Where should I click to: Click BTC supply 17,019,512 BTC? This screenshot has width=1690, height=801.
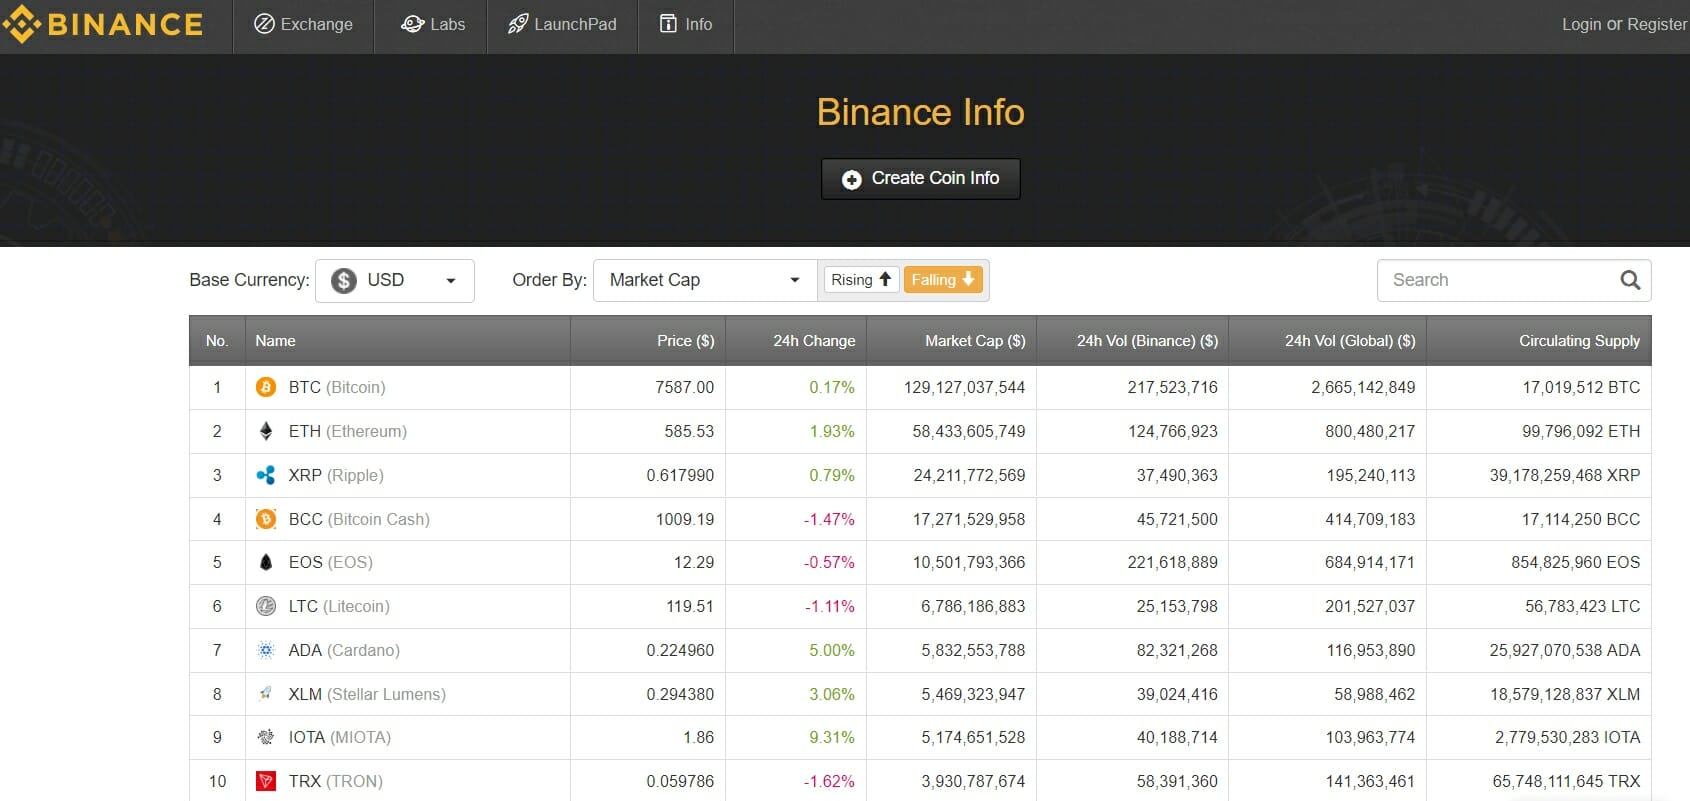tap(1581, 387)
